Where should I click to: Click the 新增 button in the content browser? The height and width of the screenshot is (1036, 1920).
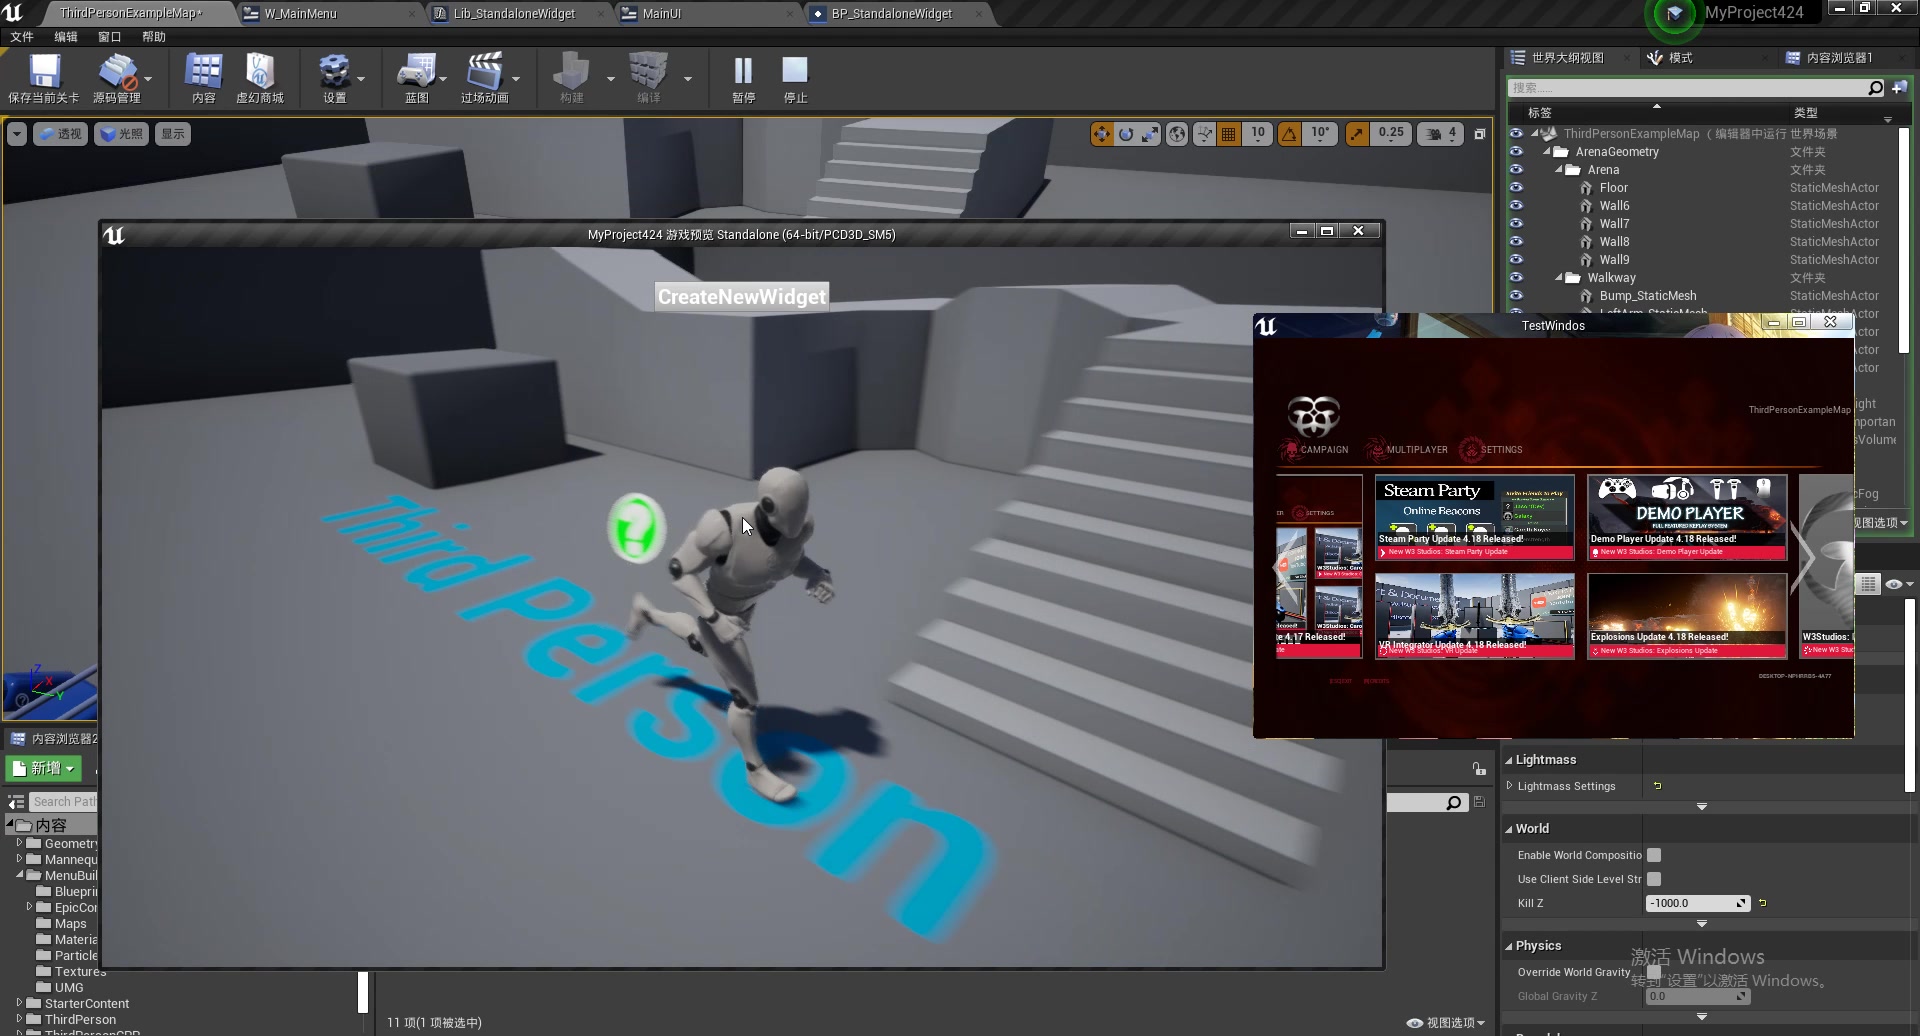point(42,767)
